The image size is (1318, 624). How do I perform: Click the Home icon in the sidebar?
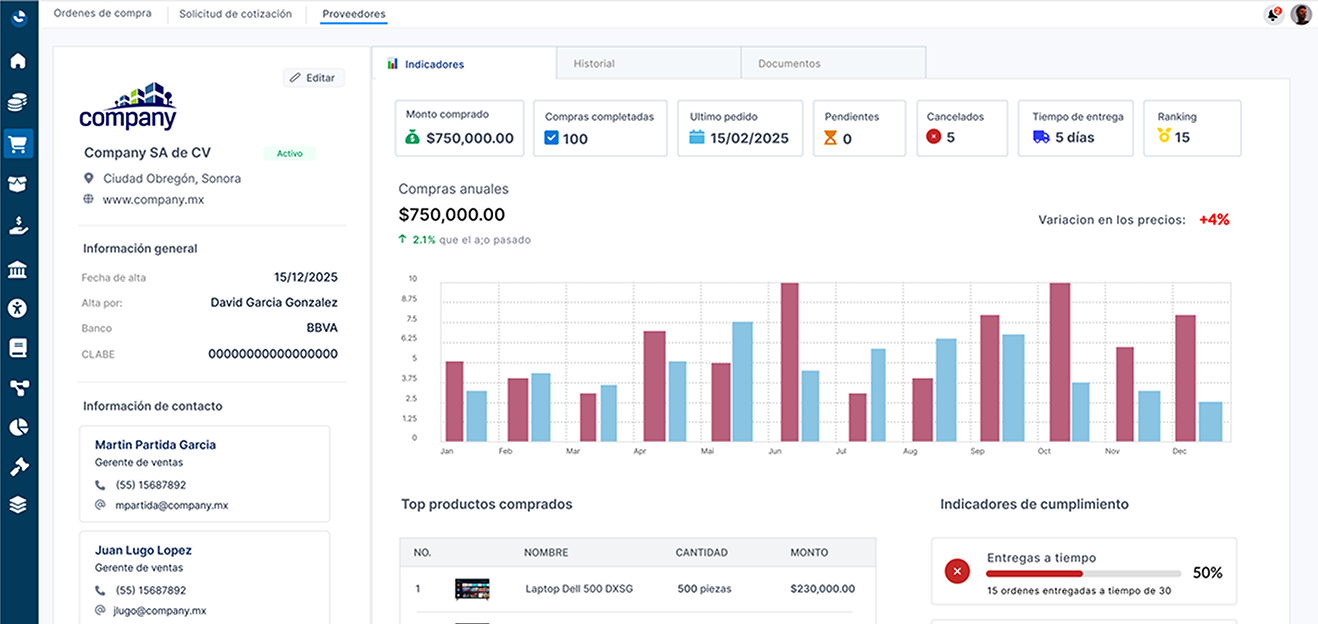point(18,61)
